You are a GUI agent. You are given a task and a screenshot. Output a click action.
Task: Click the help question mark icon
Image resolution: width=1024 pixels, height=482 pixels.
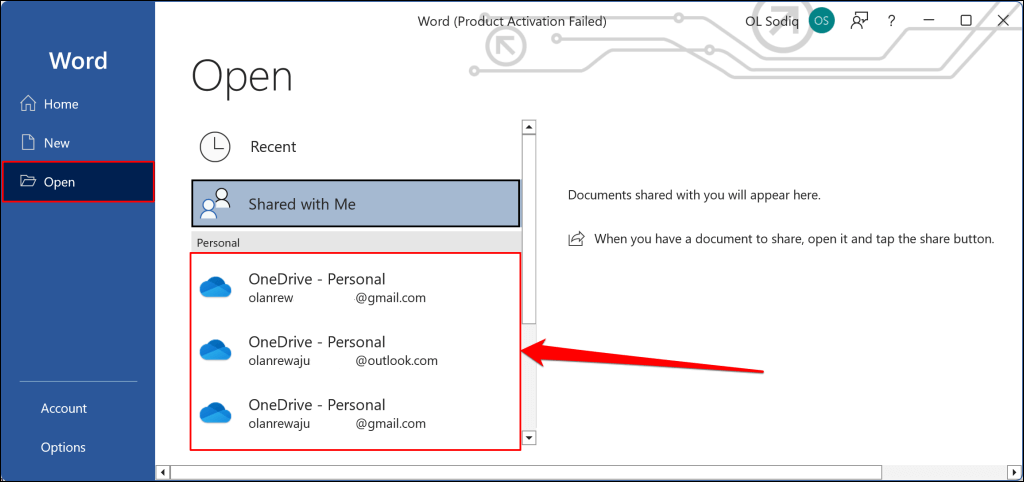point(891,21)
